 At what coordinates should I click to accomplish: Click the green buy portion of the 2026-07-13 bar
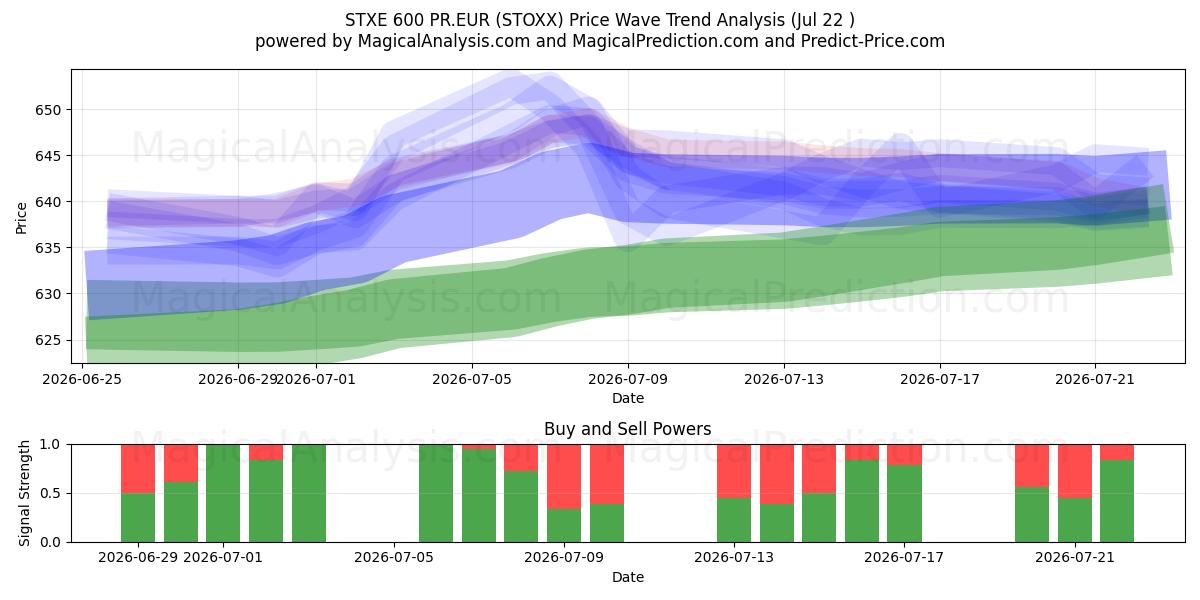click(x=734, y=520)
